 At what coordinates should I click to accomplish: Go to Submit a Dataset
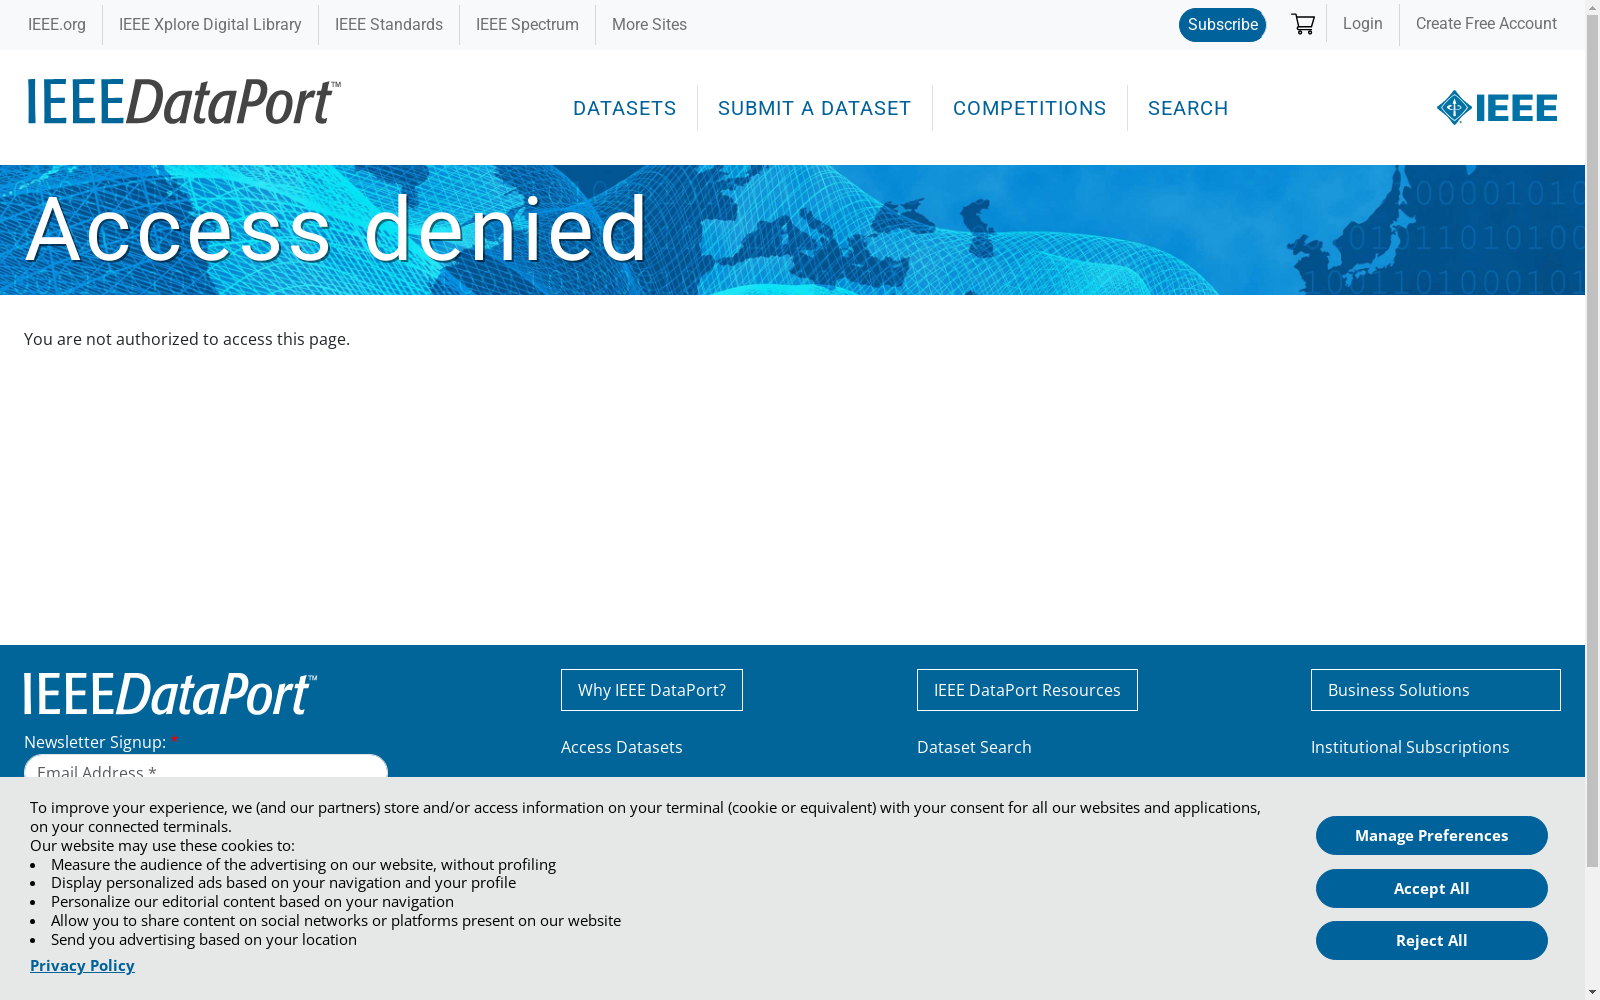[x=815, y=108]
